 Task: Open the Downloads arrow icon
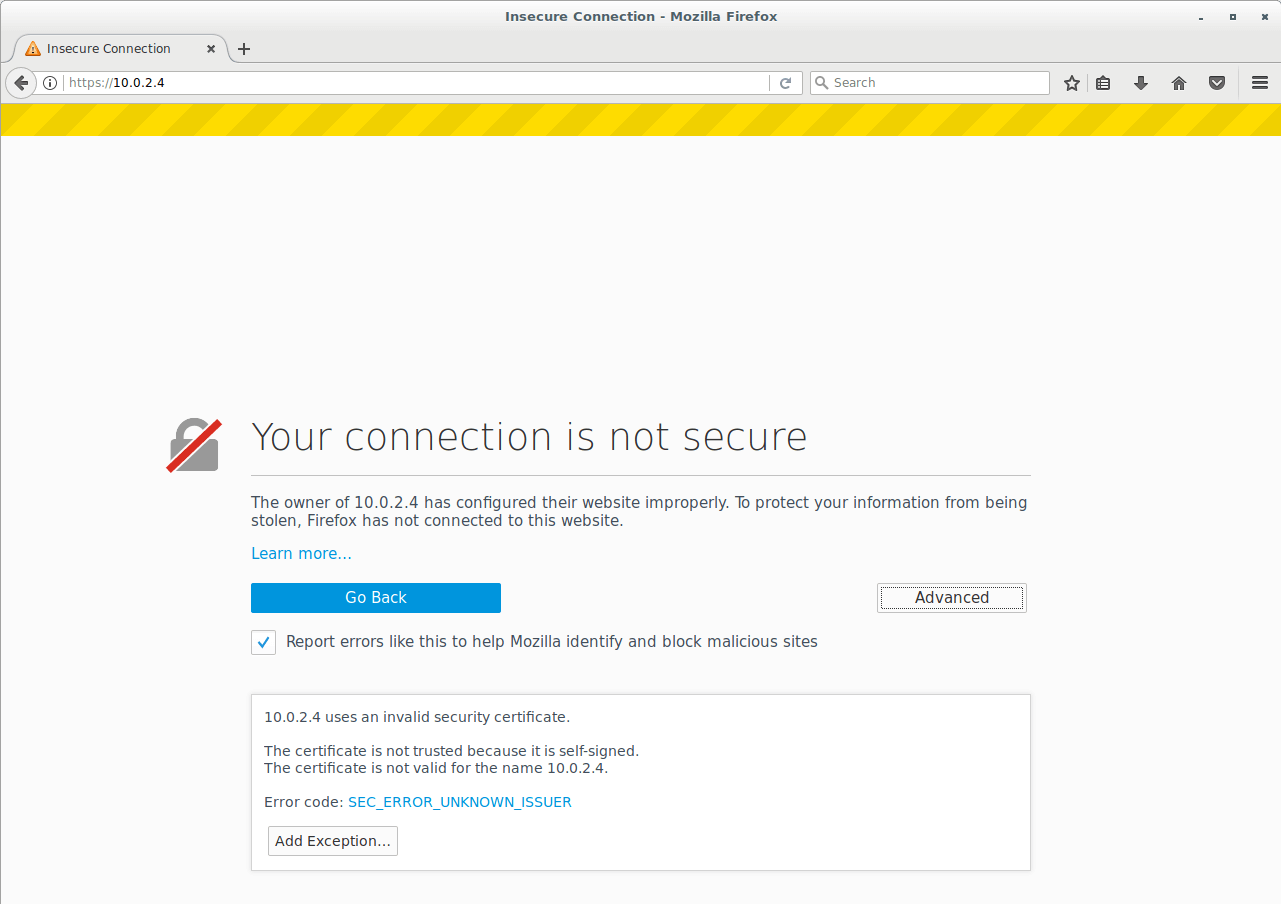pyautogui.click(x=1141, y=83)
